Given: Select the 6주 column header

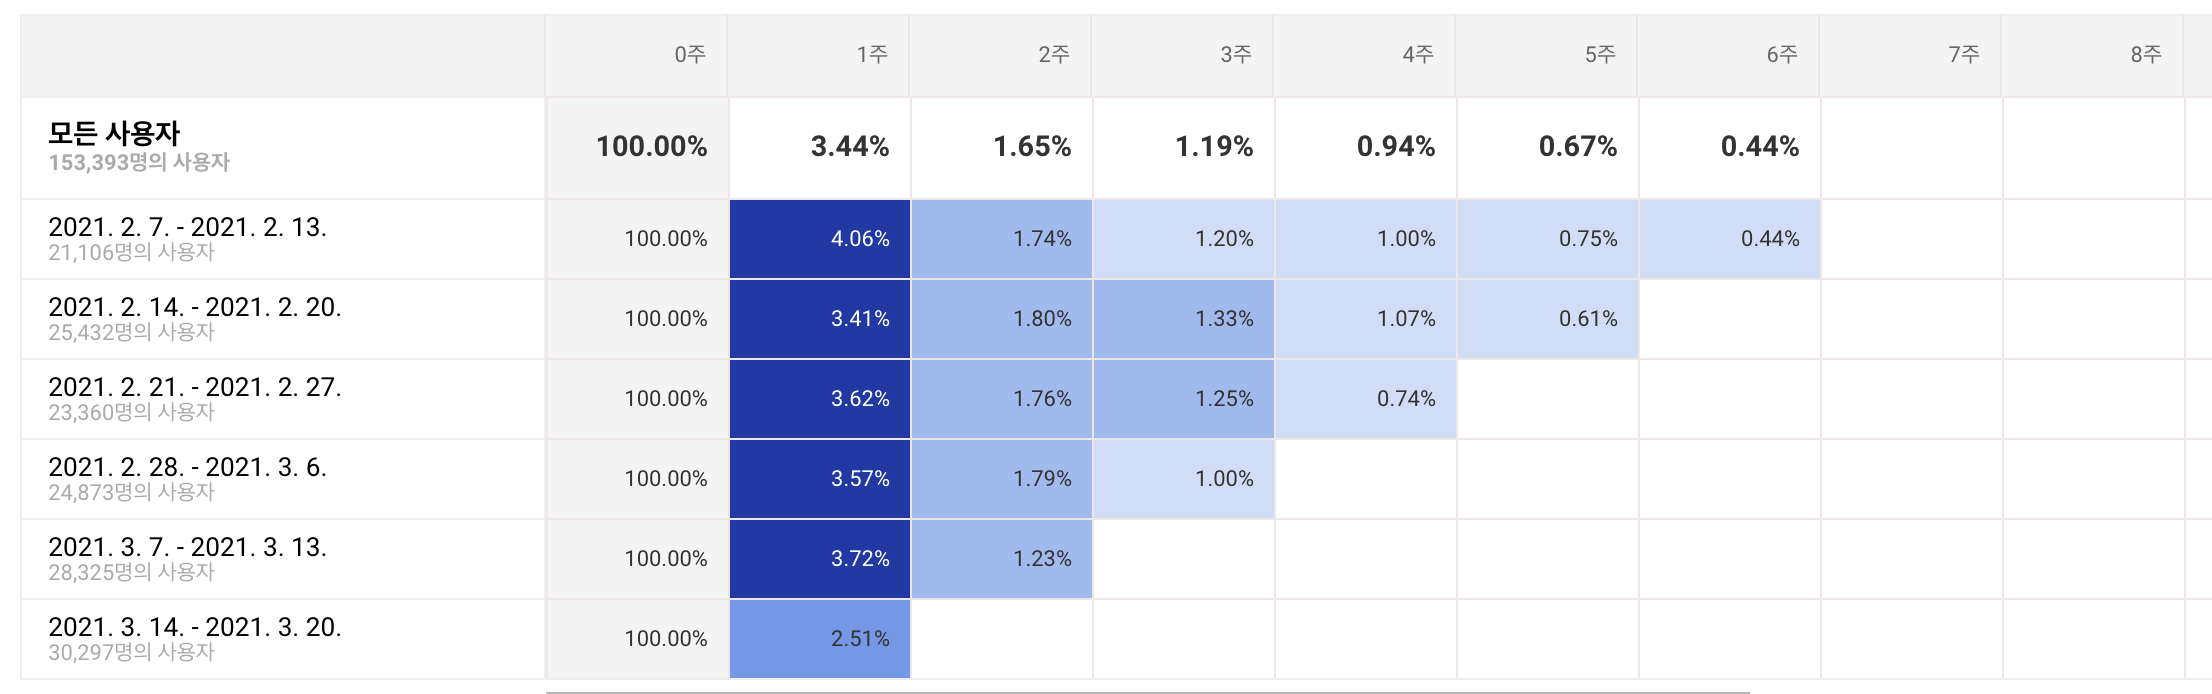Looking at the screenshot, I should pos(1781,55).
